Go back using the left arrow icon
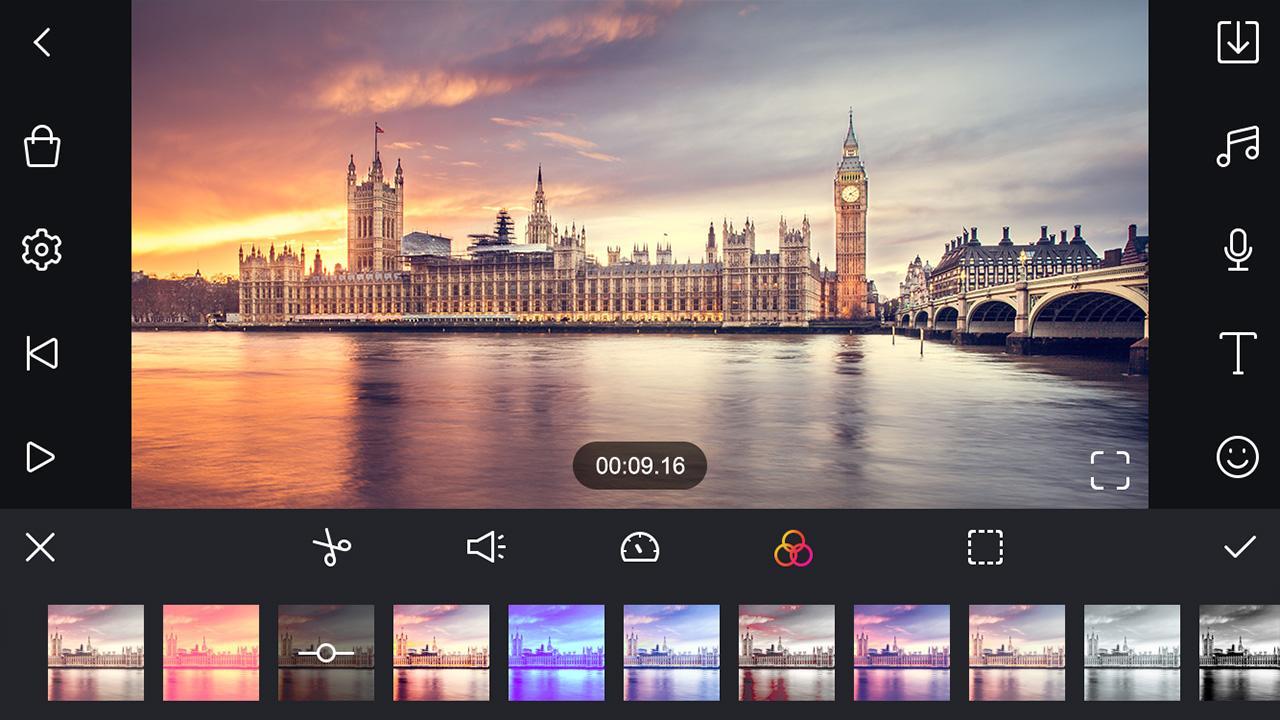This screenshot has width=1280, height=720. 41,42
